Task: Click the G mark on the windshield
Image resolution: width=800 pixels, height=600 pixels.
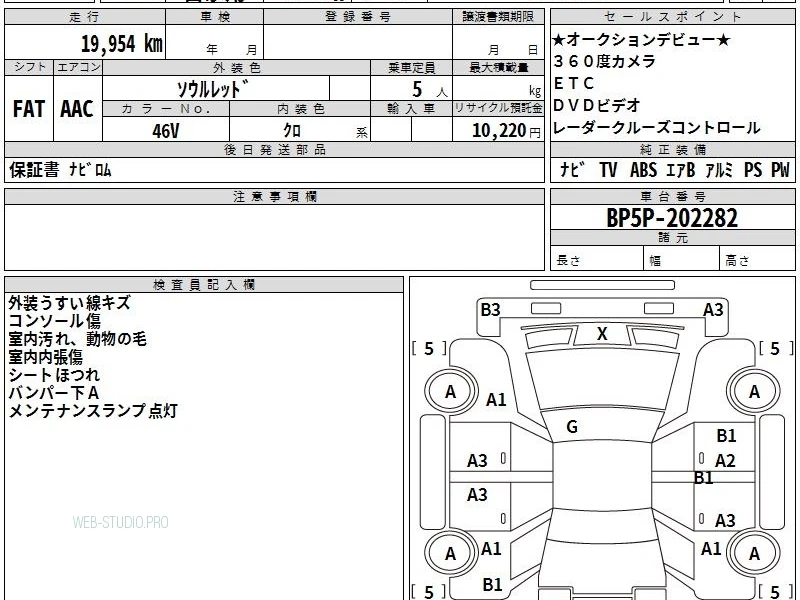Action: pos(572,427)
